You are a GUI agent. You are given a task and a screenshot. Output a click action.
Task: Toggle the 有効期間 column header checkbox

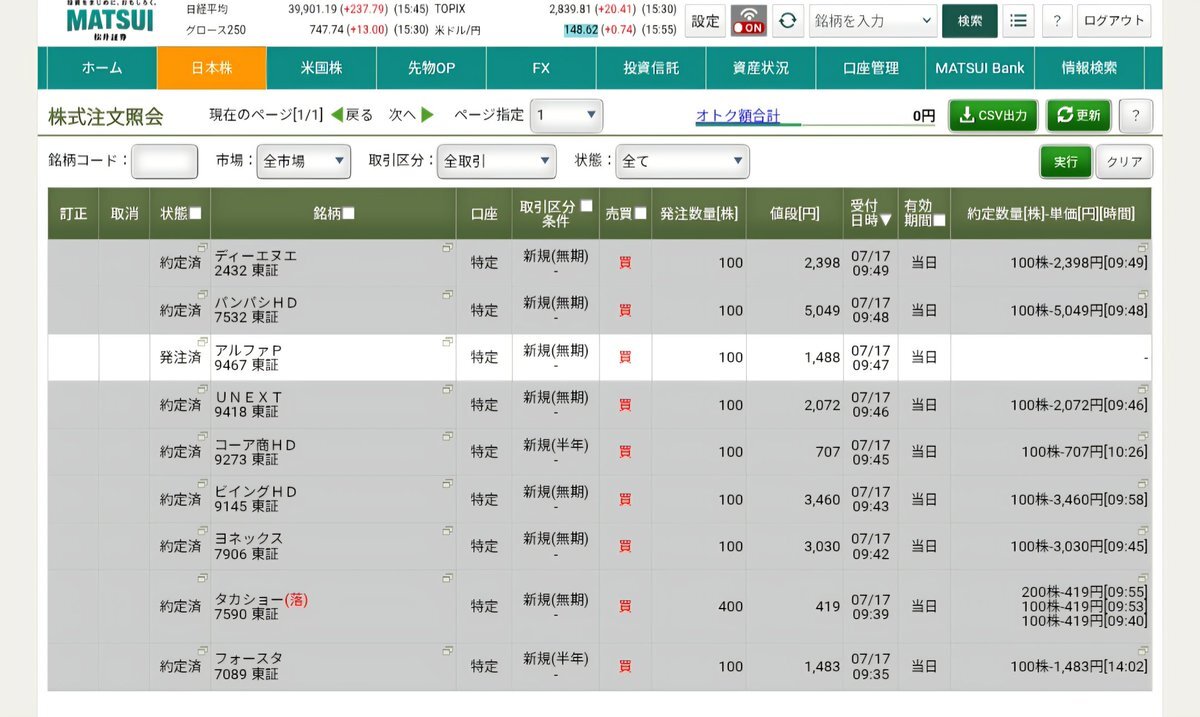tap(939, 220)
